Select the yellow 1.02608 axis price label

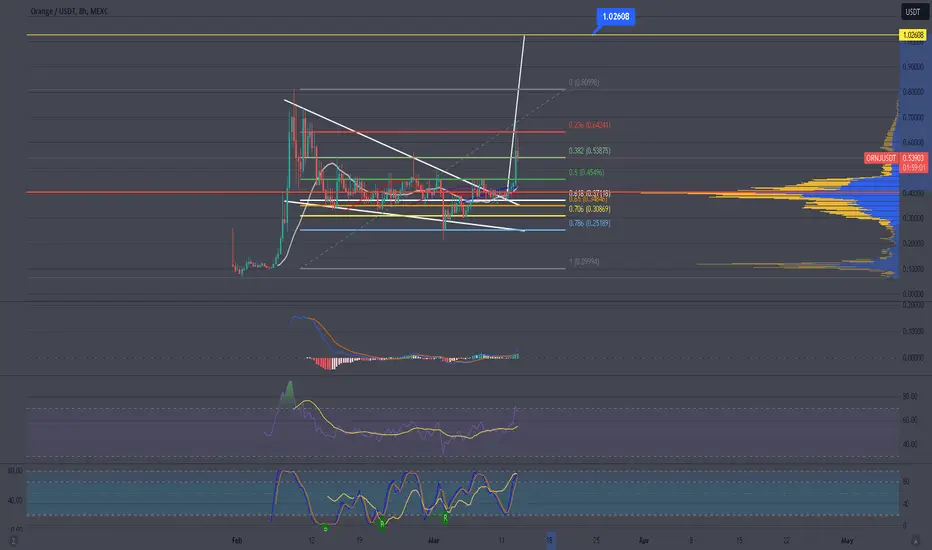click(913, 35)
